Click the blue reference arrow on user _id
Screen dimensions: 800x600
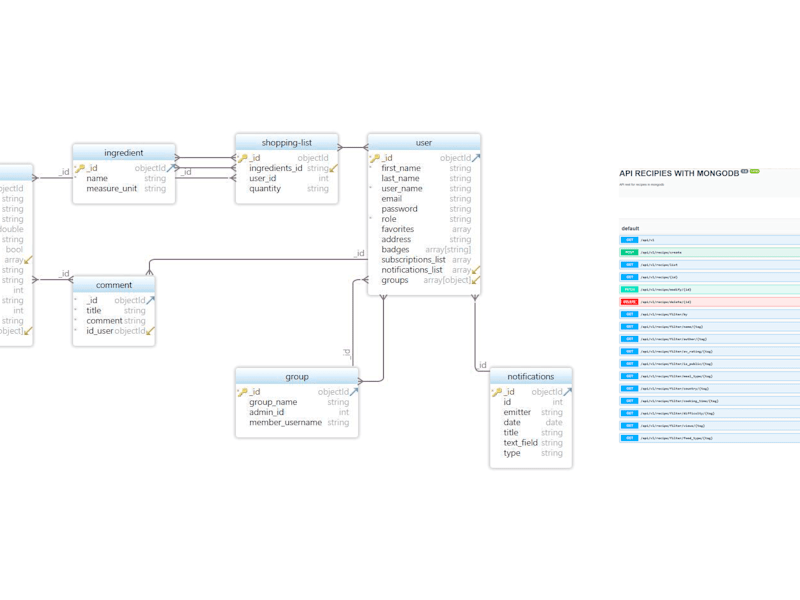coord(476,158)
